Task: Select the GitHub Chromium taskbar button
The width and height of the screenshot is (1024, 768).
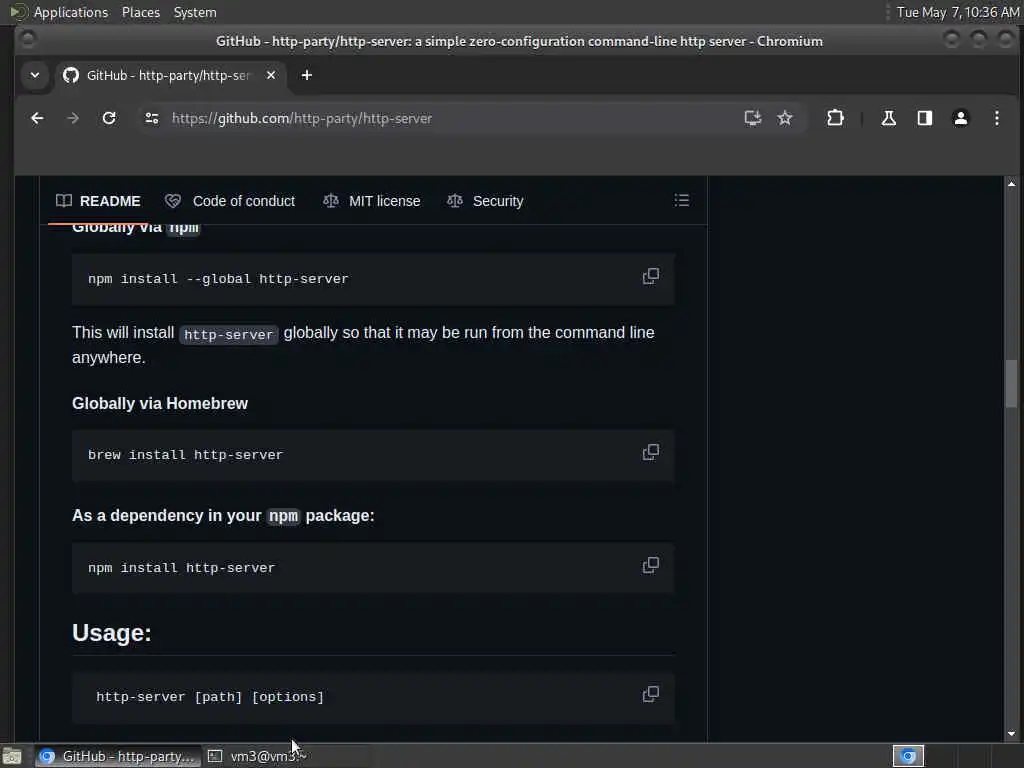Action: [x=118, y=757]
